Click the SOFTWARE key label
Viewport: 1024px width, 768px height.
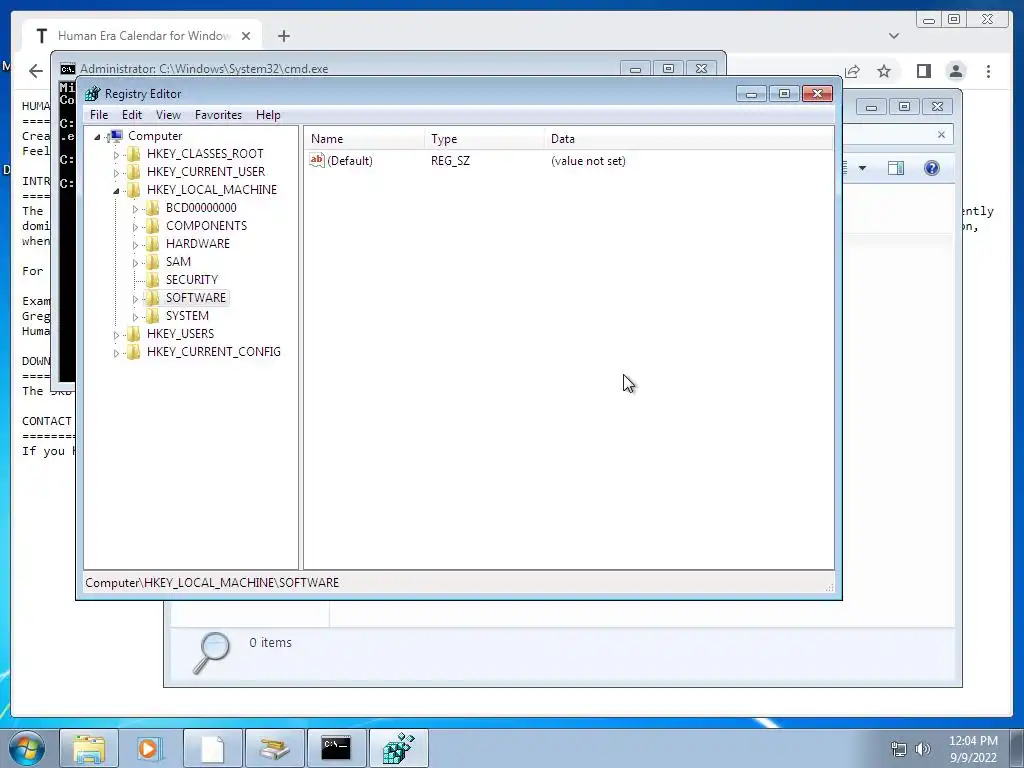(x=195, y=298)
